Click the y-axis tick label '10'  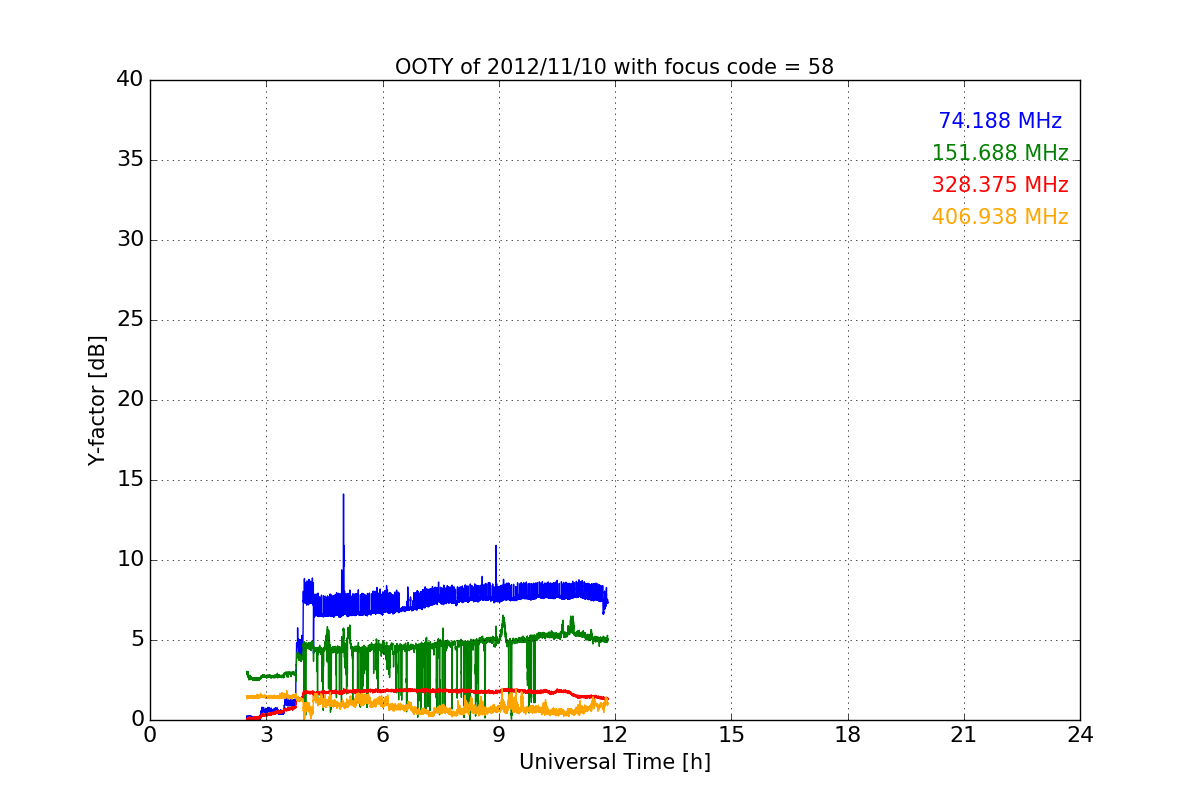[130, 560]
